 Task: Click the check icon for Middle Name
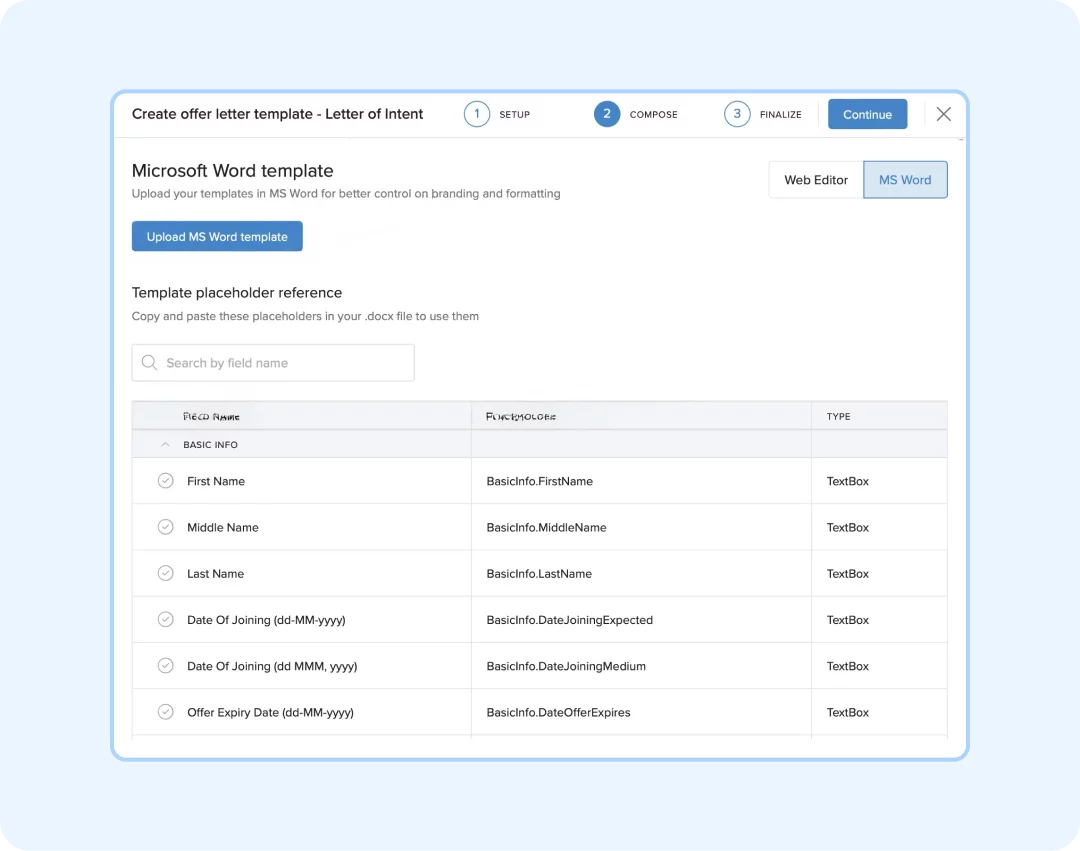[x=165, y=527]
